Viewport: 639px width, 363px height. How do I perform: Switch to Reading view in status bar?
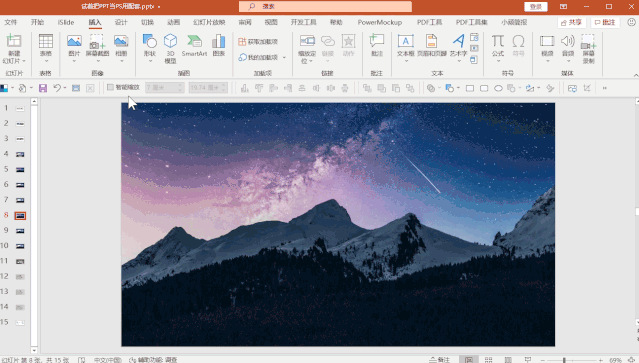(508, 360)
